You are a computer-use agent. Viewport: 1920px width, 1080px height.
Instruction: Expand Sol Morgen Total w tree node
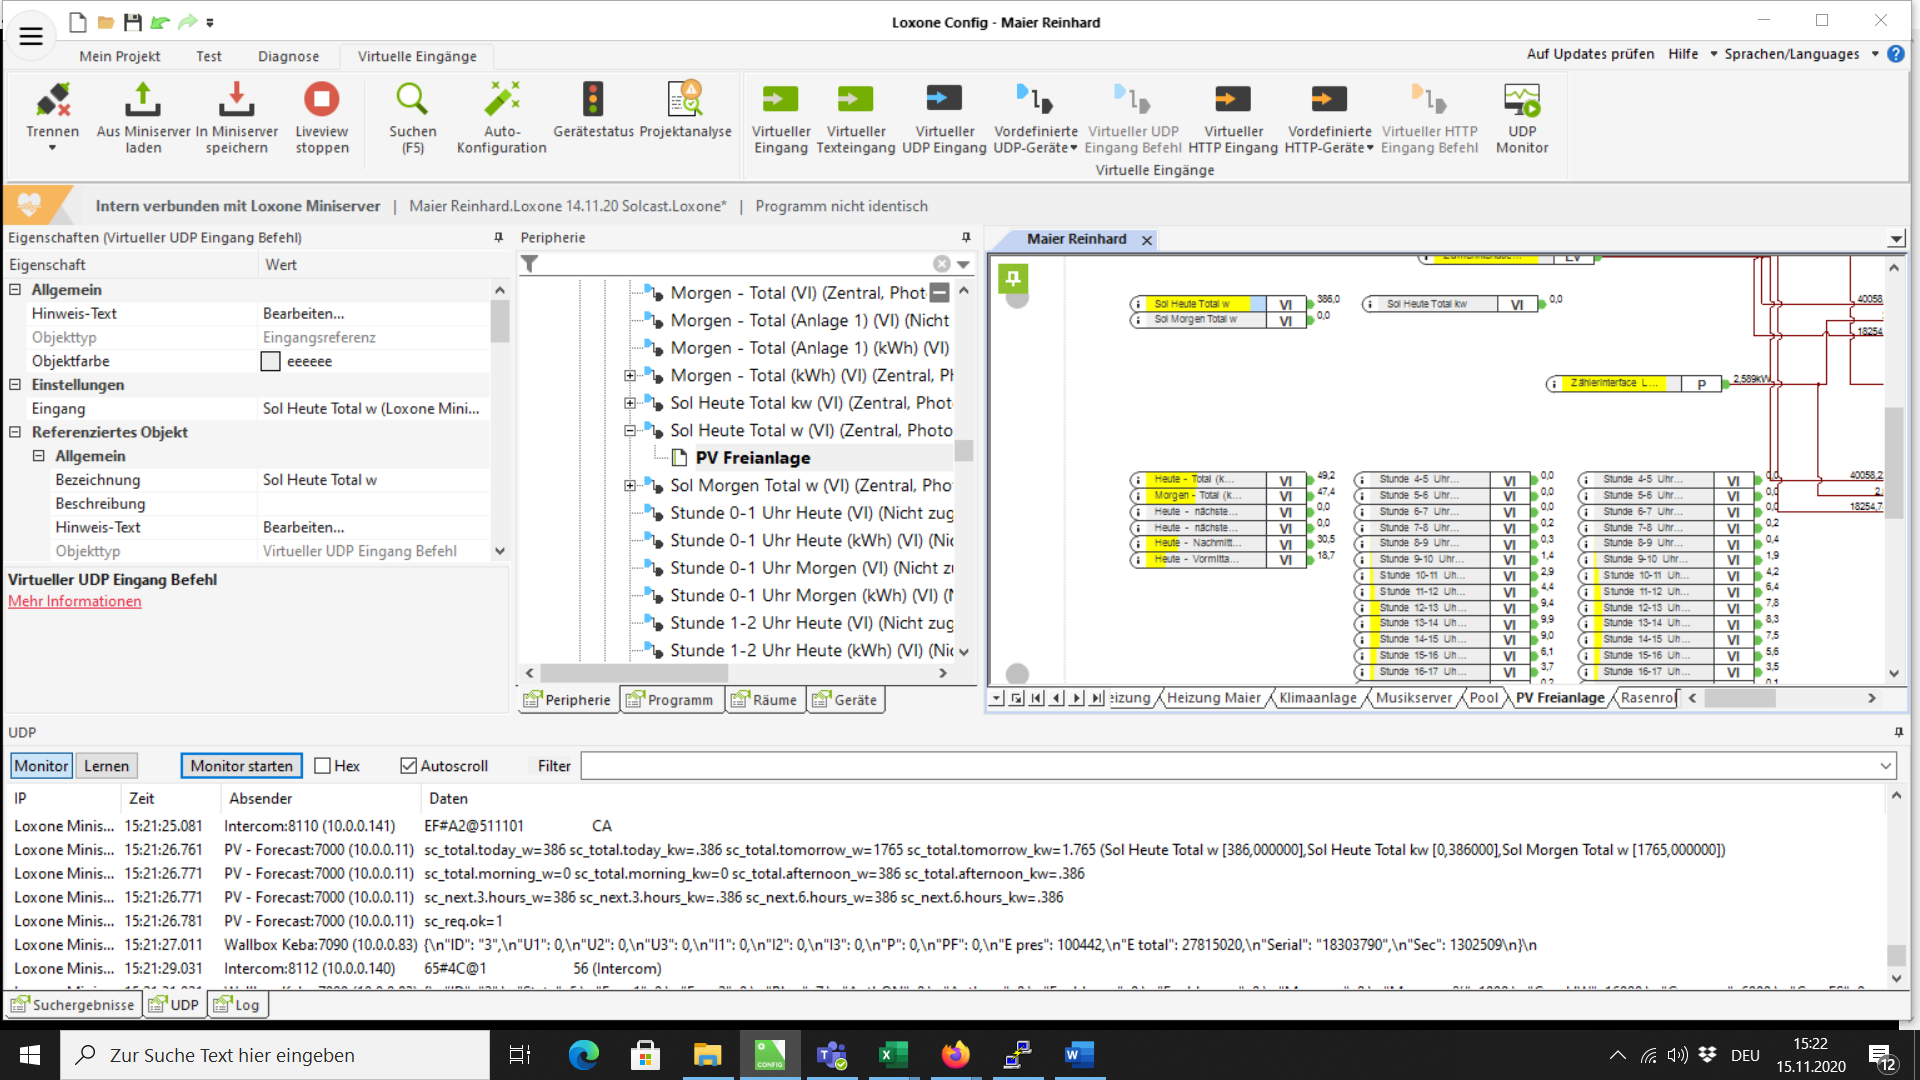click(630, 486)
